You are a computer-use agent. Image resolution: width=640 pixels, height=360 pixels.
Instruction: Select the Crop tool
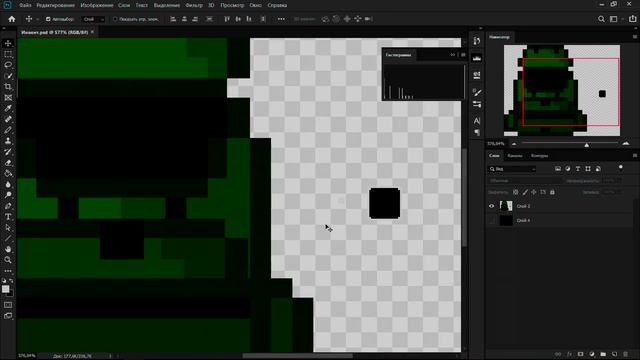click(x=8, y=87)
